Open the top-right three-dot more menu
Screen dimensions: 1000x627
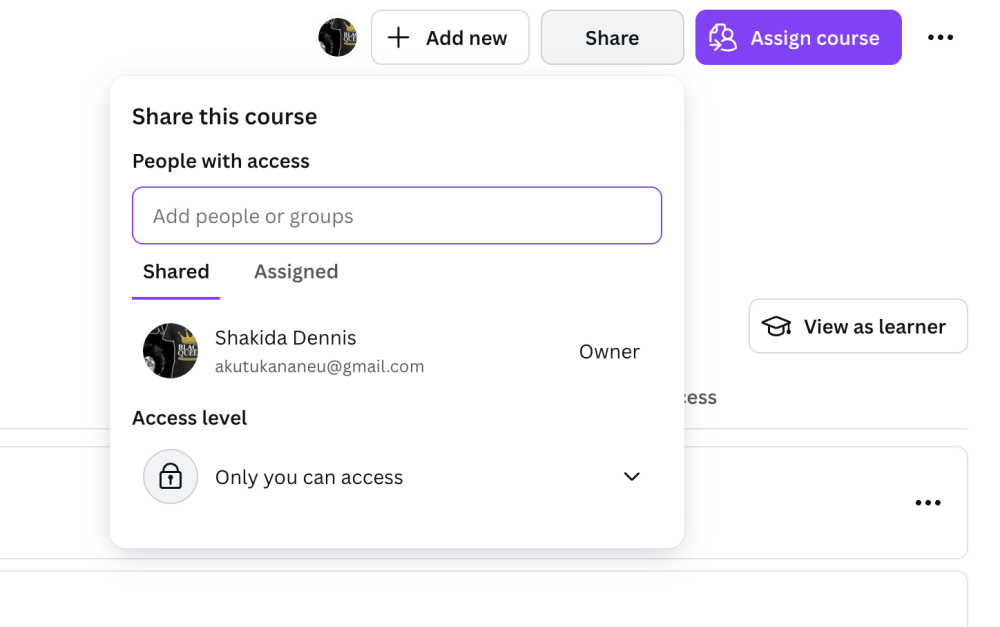pos(940,38)
